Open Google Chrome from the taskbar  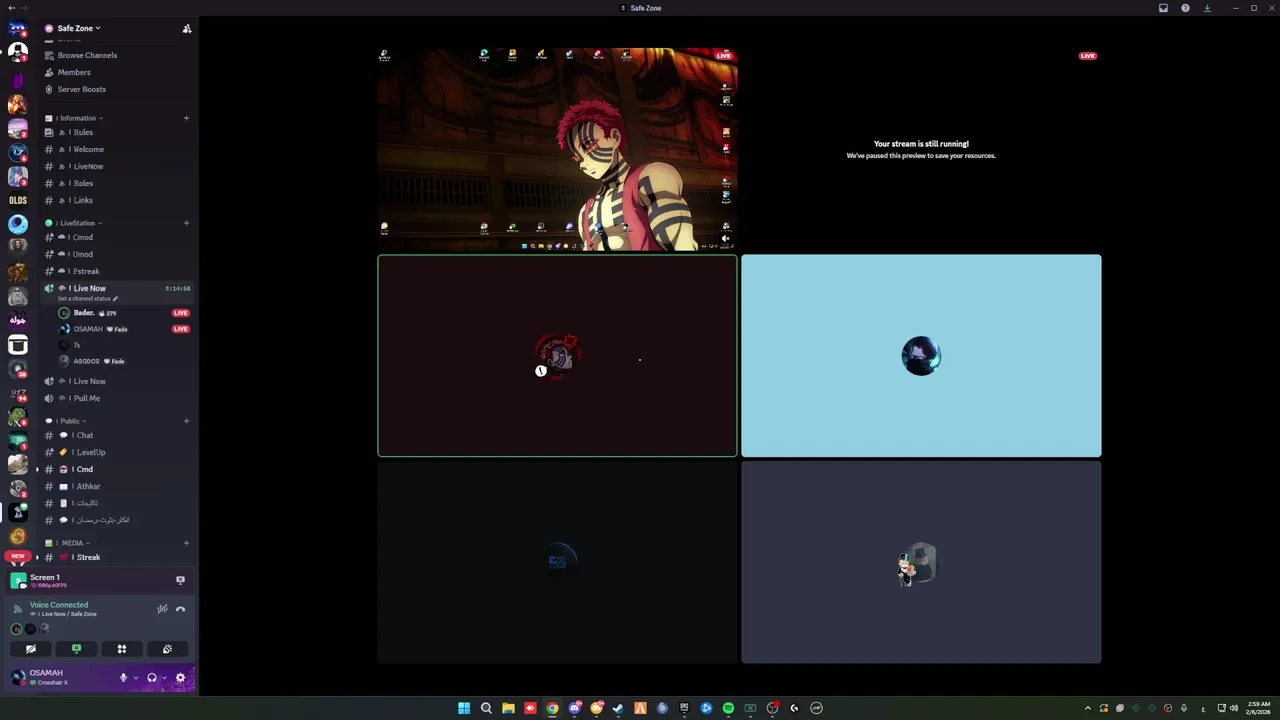click(552, 708)
